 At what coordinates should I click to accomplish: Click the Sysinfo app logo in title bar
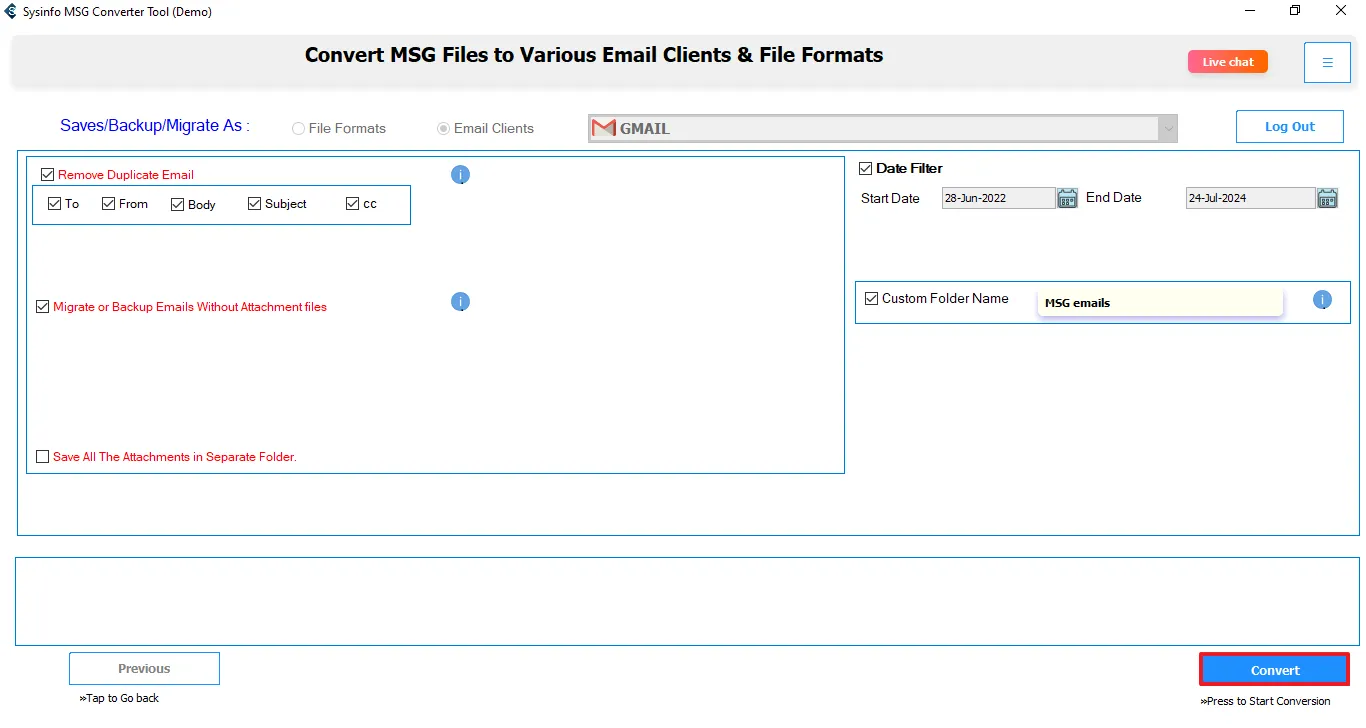[11, 12]
